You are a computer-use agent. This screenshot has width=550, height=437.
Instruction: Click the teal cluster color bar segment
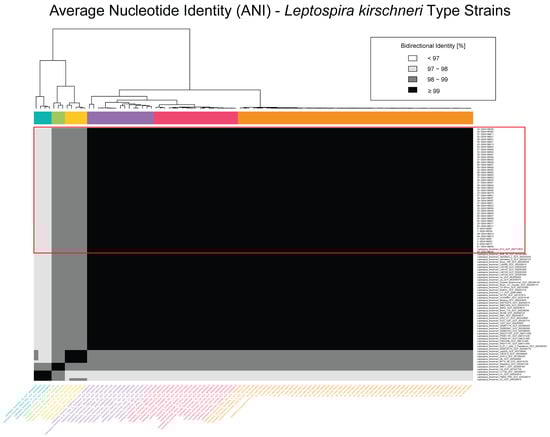point(43,118)
